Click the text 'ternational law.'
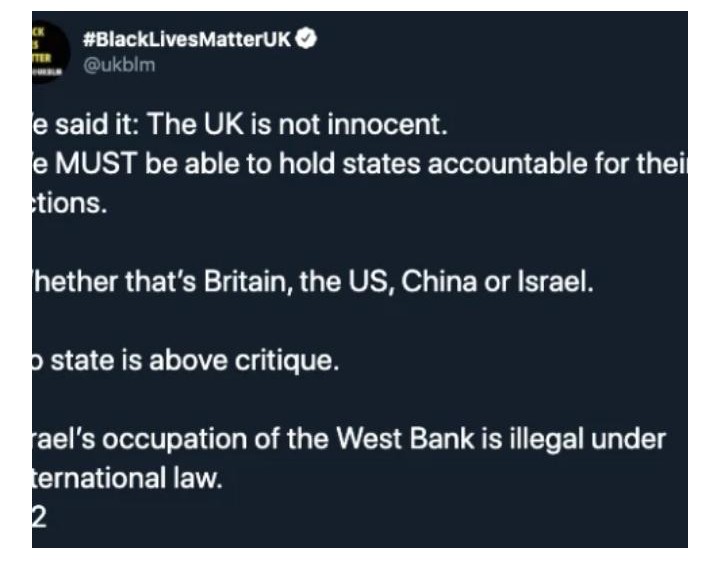Screen dimensions: 720x571 (127, 478)
